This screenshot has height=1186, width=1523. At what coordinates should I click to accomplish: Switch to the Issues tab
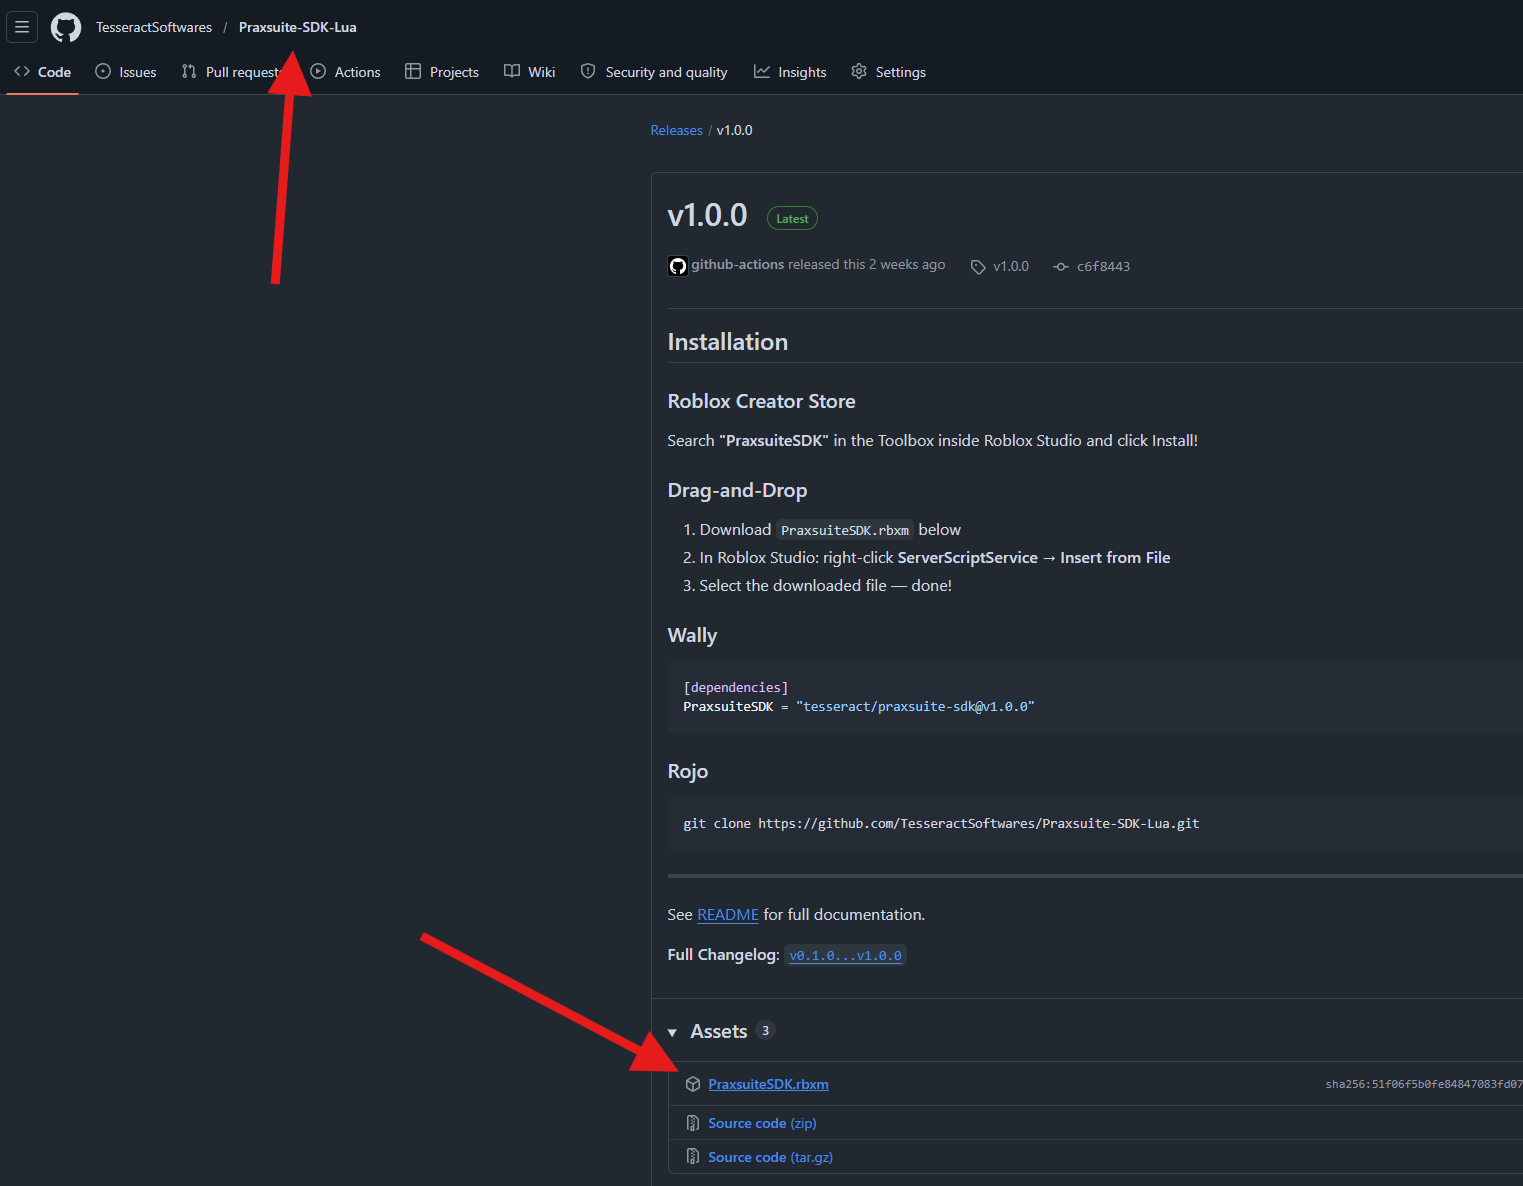(x=126, y=72)
